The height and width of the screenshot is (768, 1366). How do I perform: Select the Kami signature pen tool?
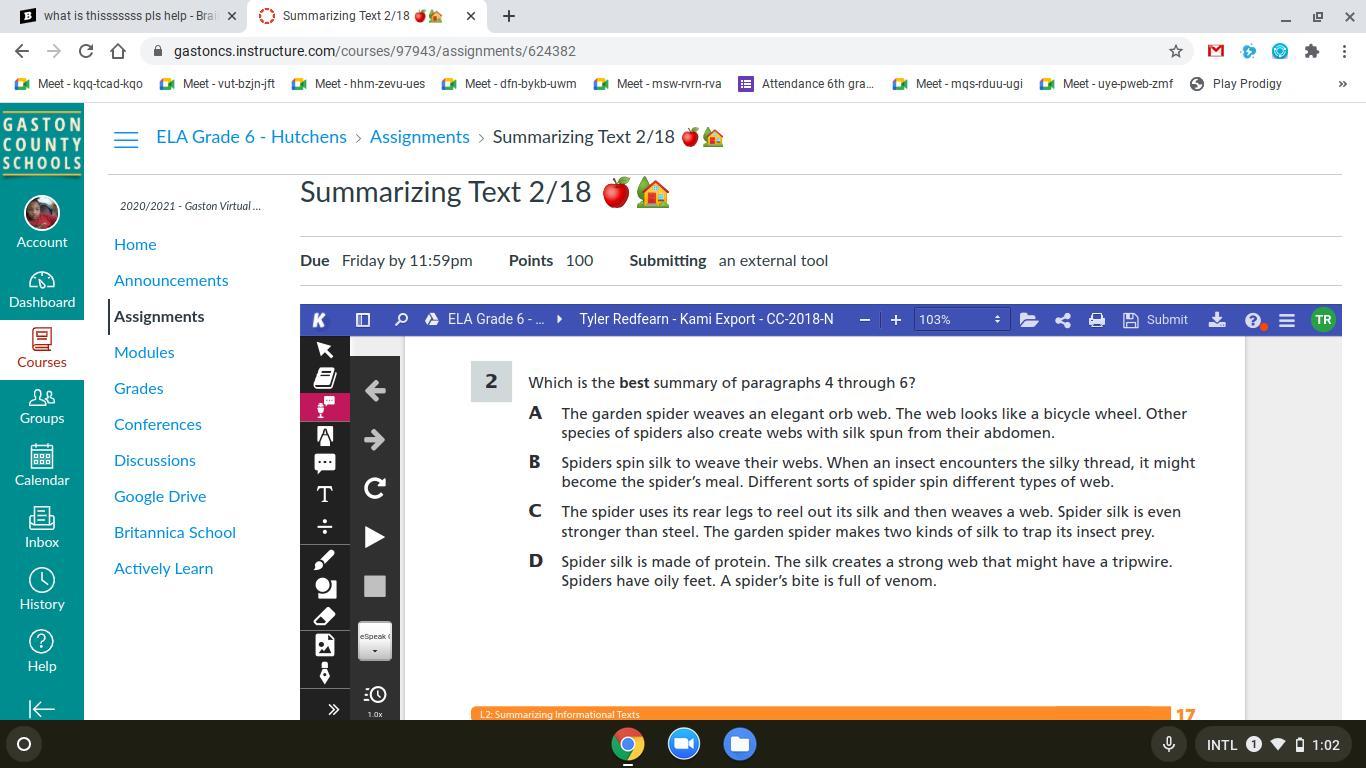pos(325,675)
